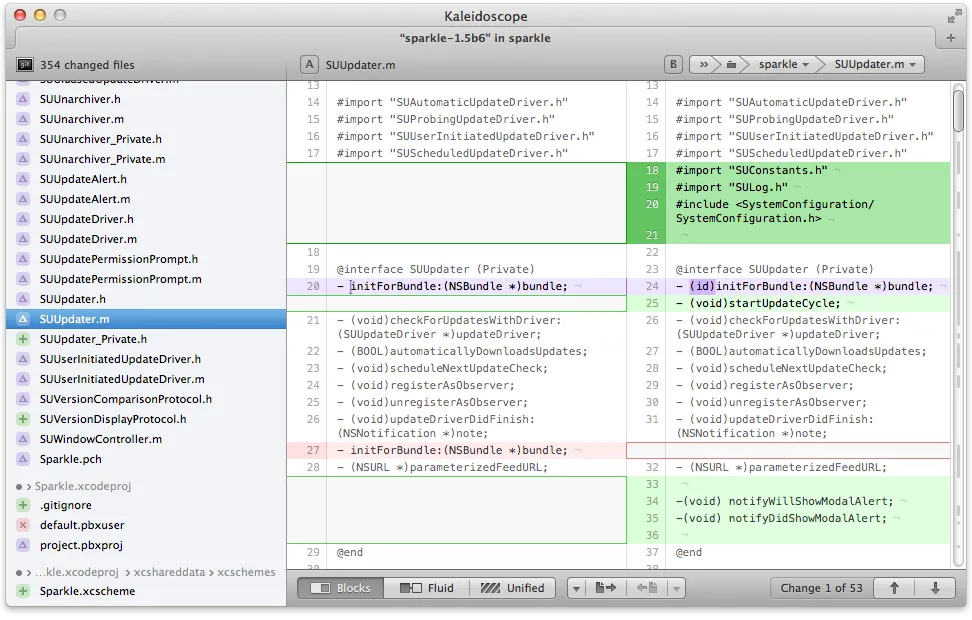Select SUWindowController.m file
Image resolution: width=972 pixels, height=620 pixels.
[x=146, y=439]
